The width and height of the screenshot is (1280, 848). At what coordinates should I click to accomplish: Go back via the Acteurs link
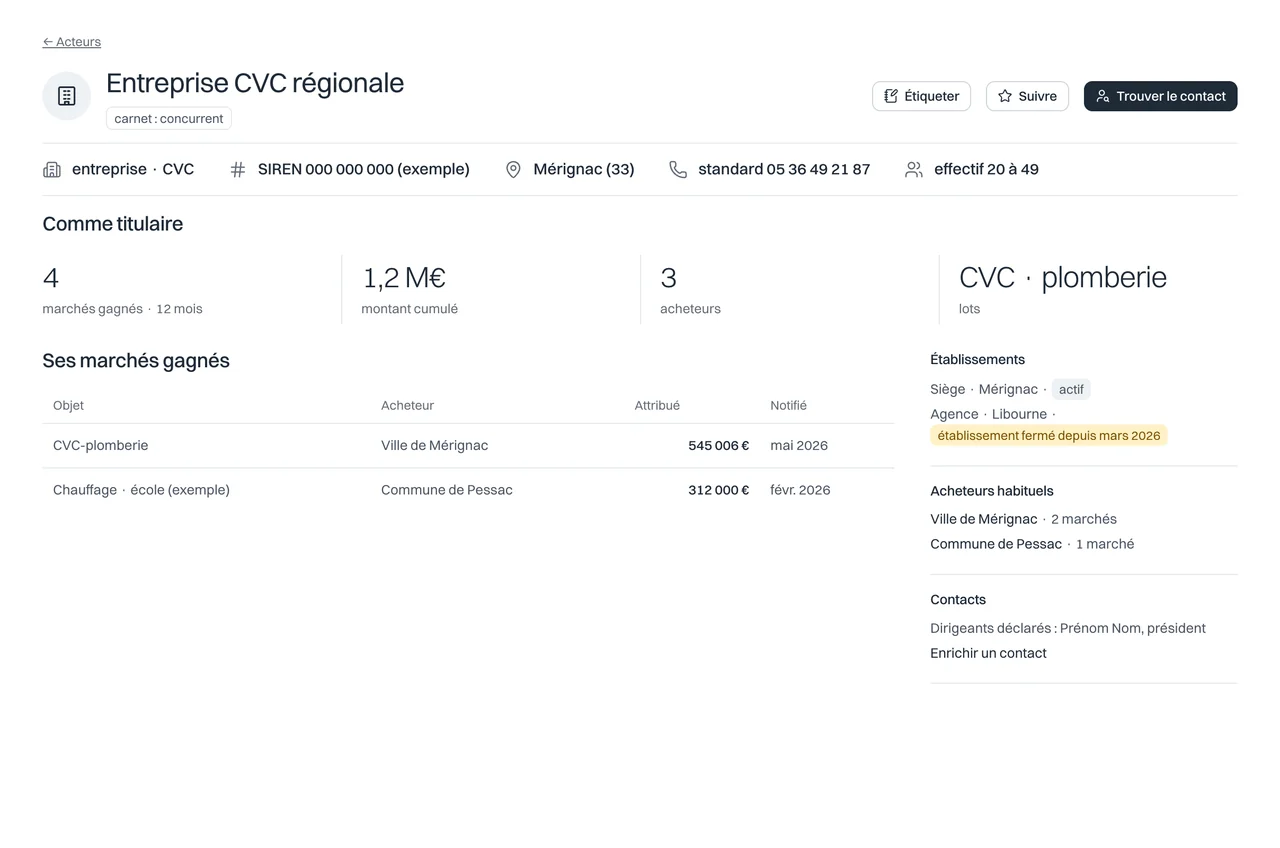point(71,42)
